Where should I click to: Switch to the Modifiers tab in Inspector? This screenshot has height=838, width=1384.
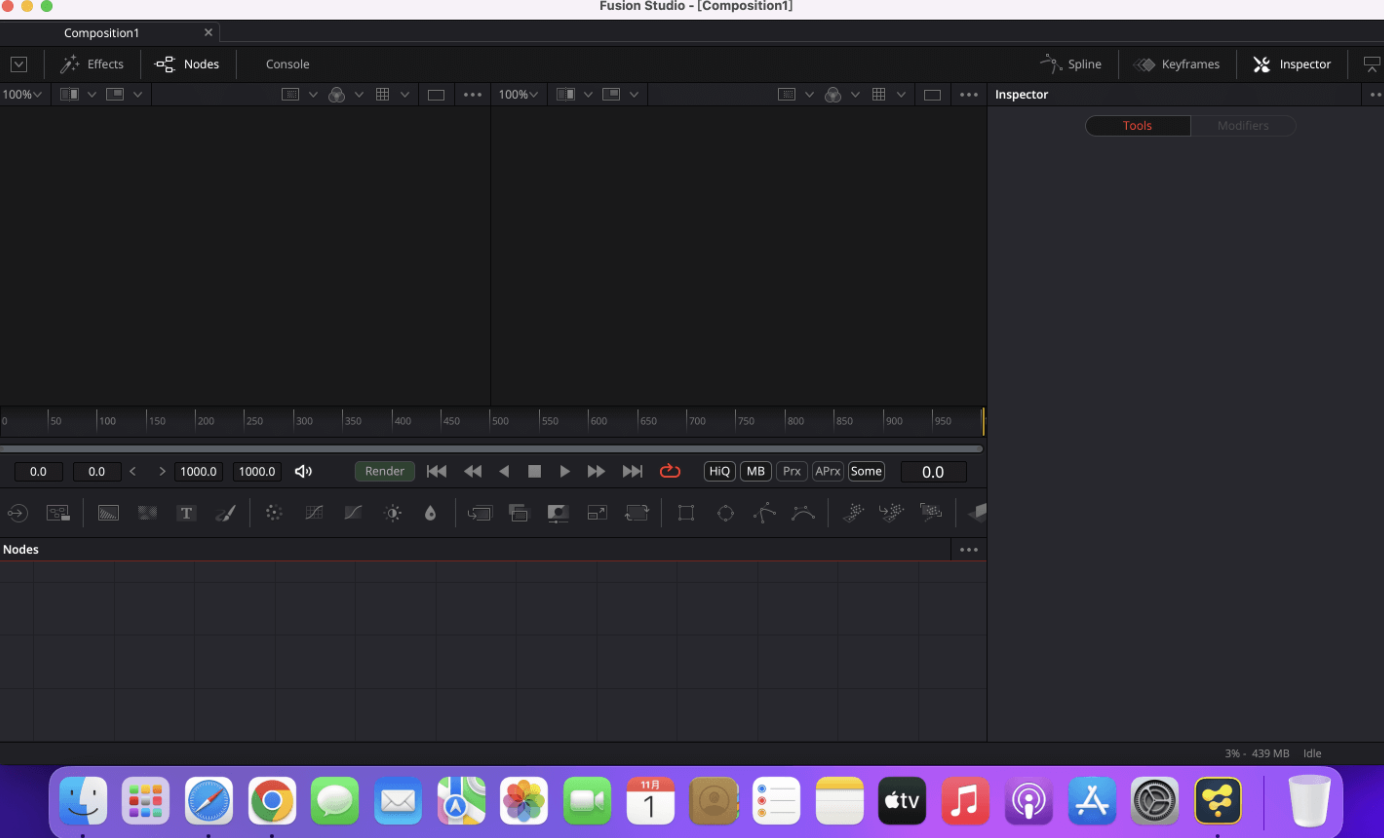pos(1242,125)
